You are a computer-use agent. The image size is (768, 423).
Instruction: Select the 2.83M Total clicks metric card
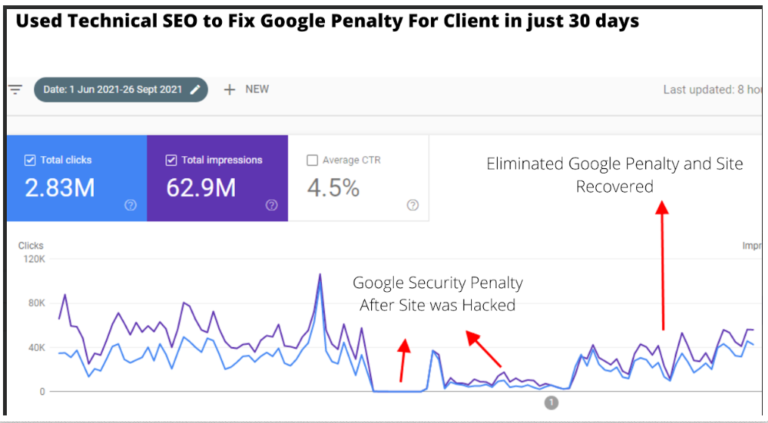(76, 188)
